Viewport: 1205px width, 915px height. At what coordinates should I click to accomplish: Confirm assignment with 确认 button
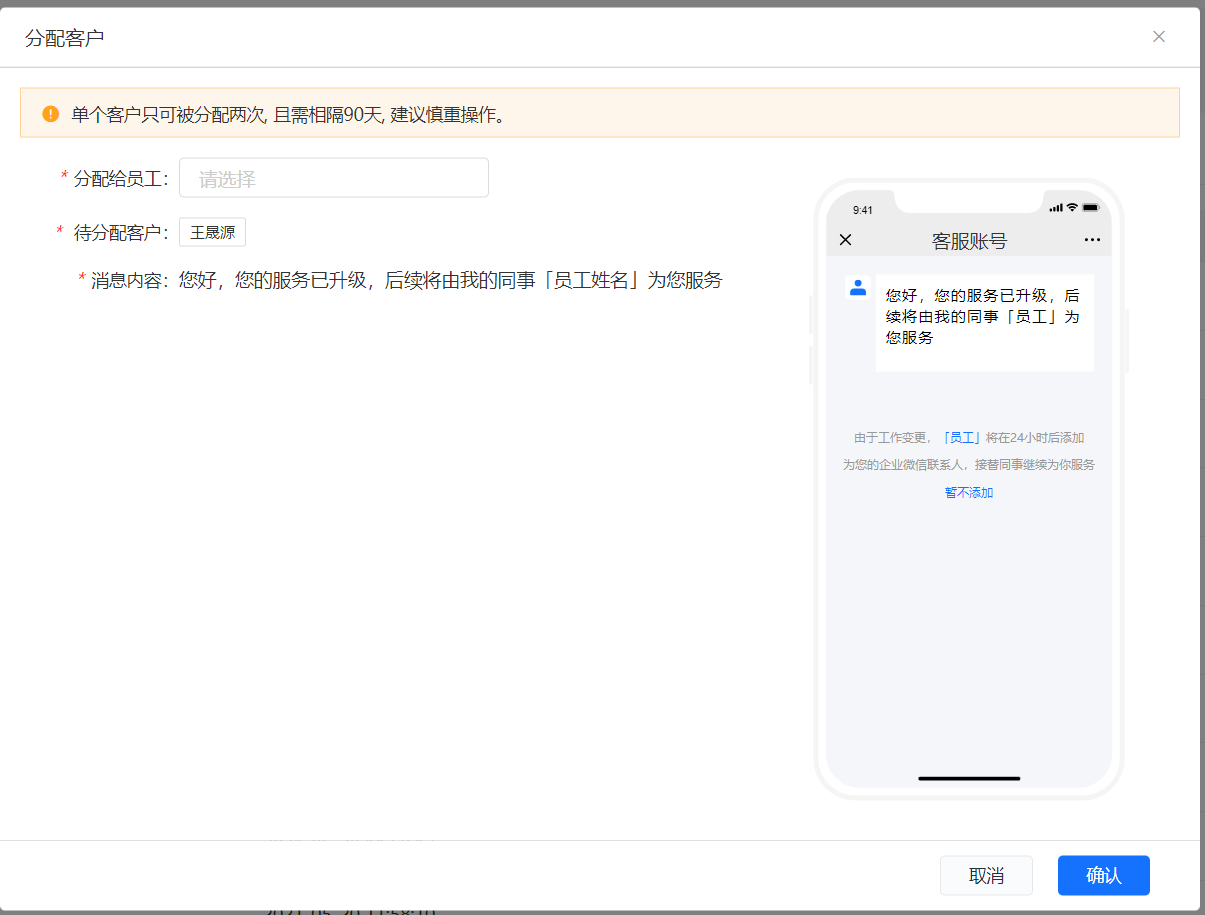[x=1104, y=876]
